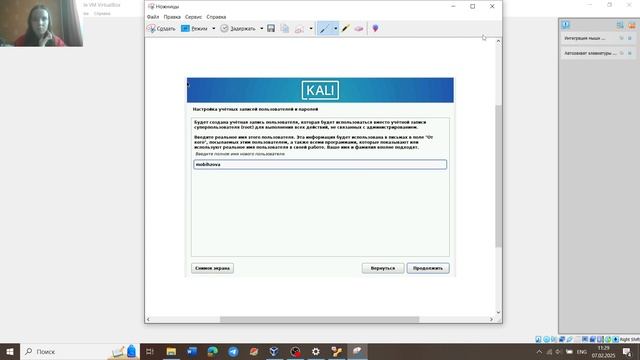Viewport: 640px width, 360px height.
Task: Open the Settings gear in the taskbar
Action: tap(316, 351)
